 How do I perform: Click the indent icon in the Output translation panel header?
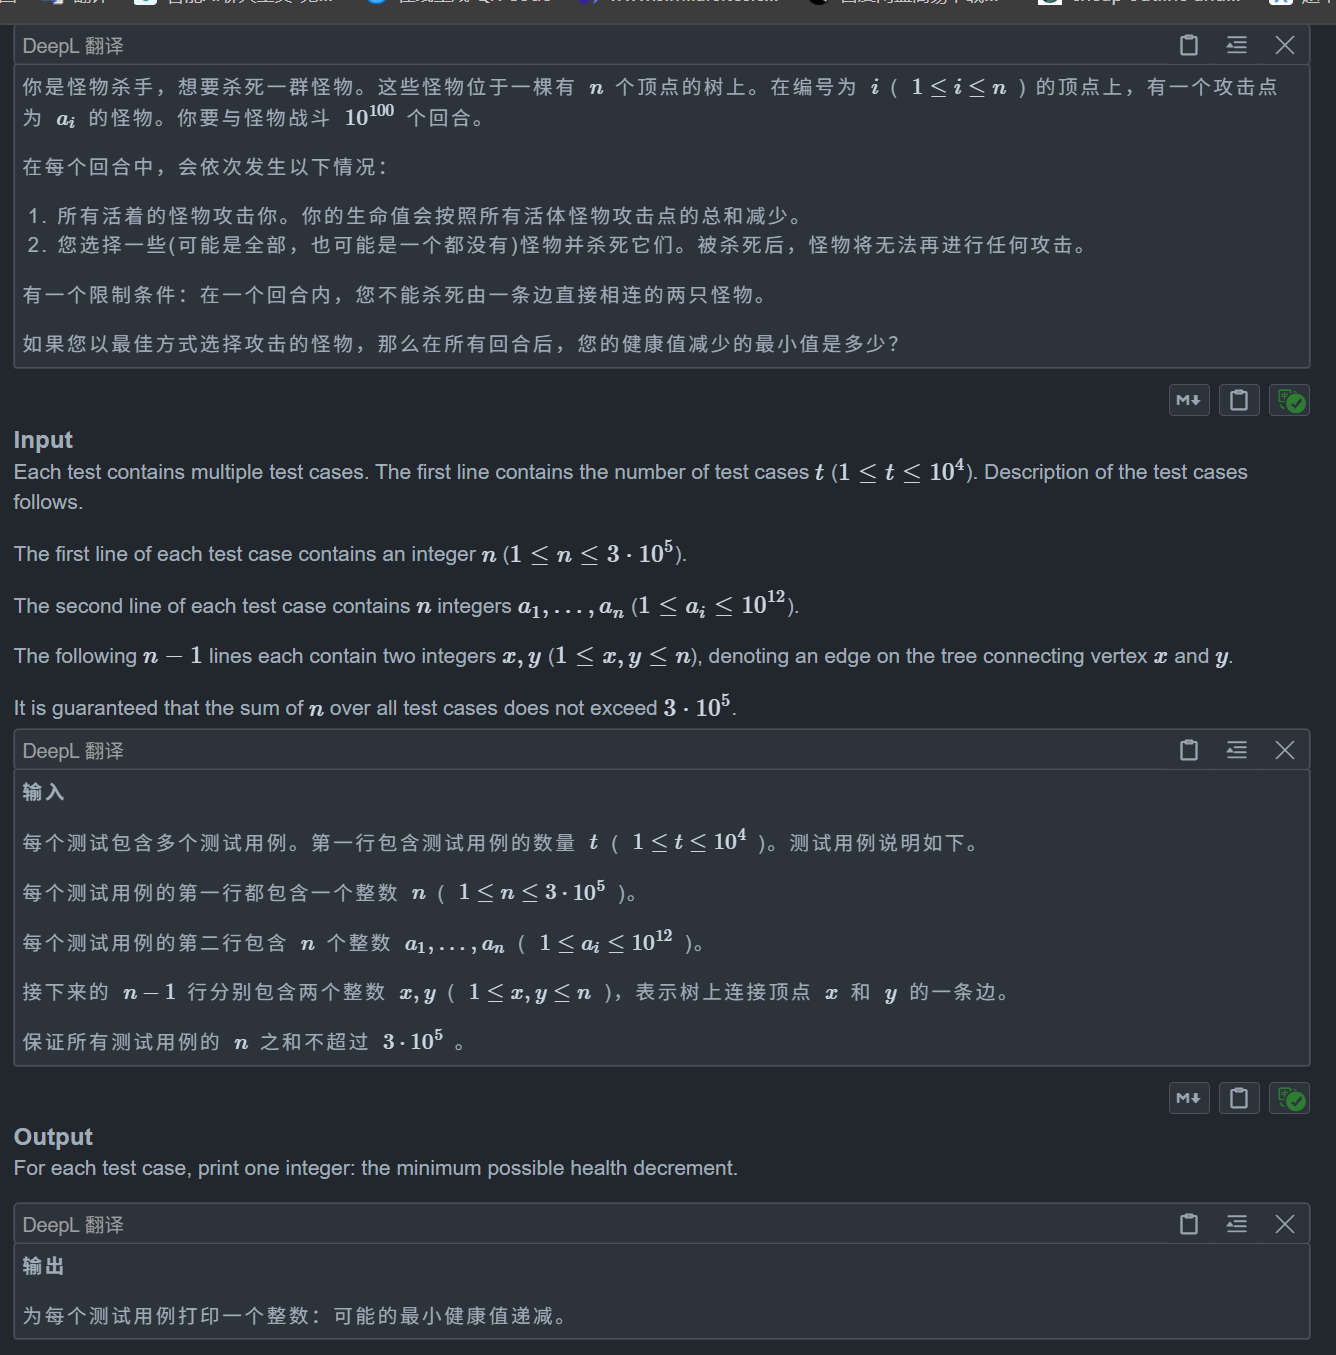point(1236,1224)
